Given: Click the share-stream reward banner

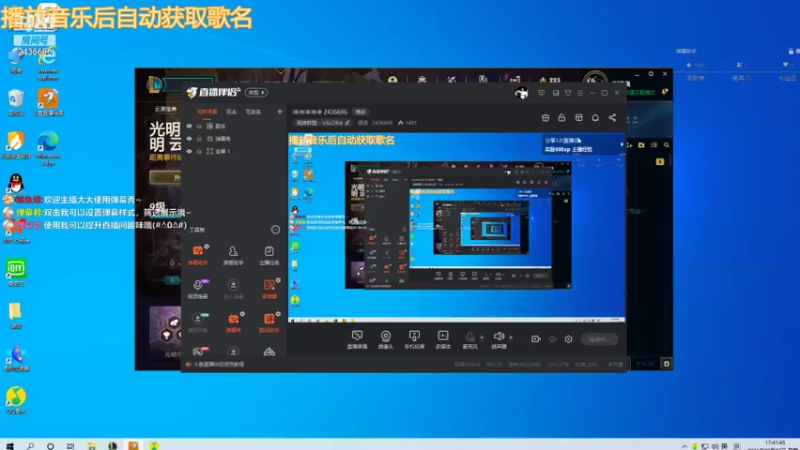Looking at the screenshot, I should [x=582, y=145].
